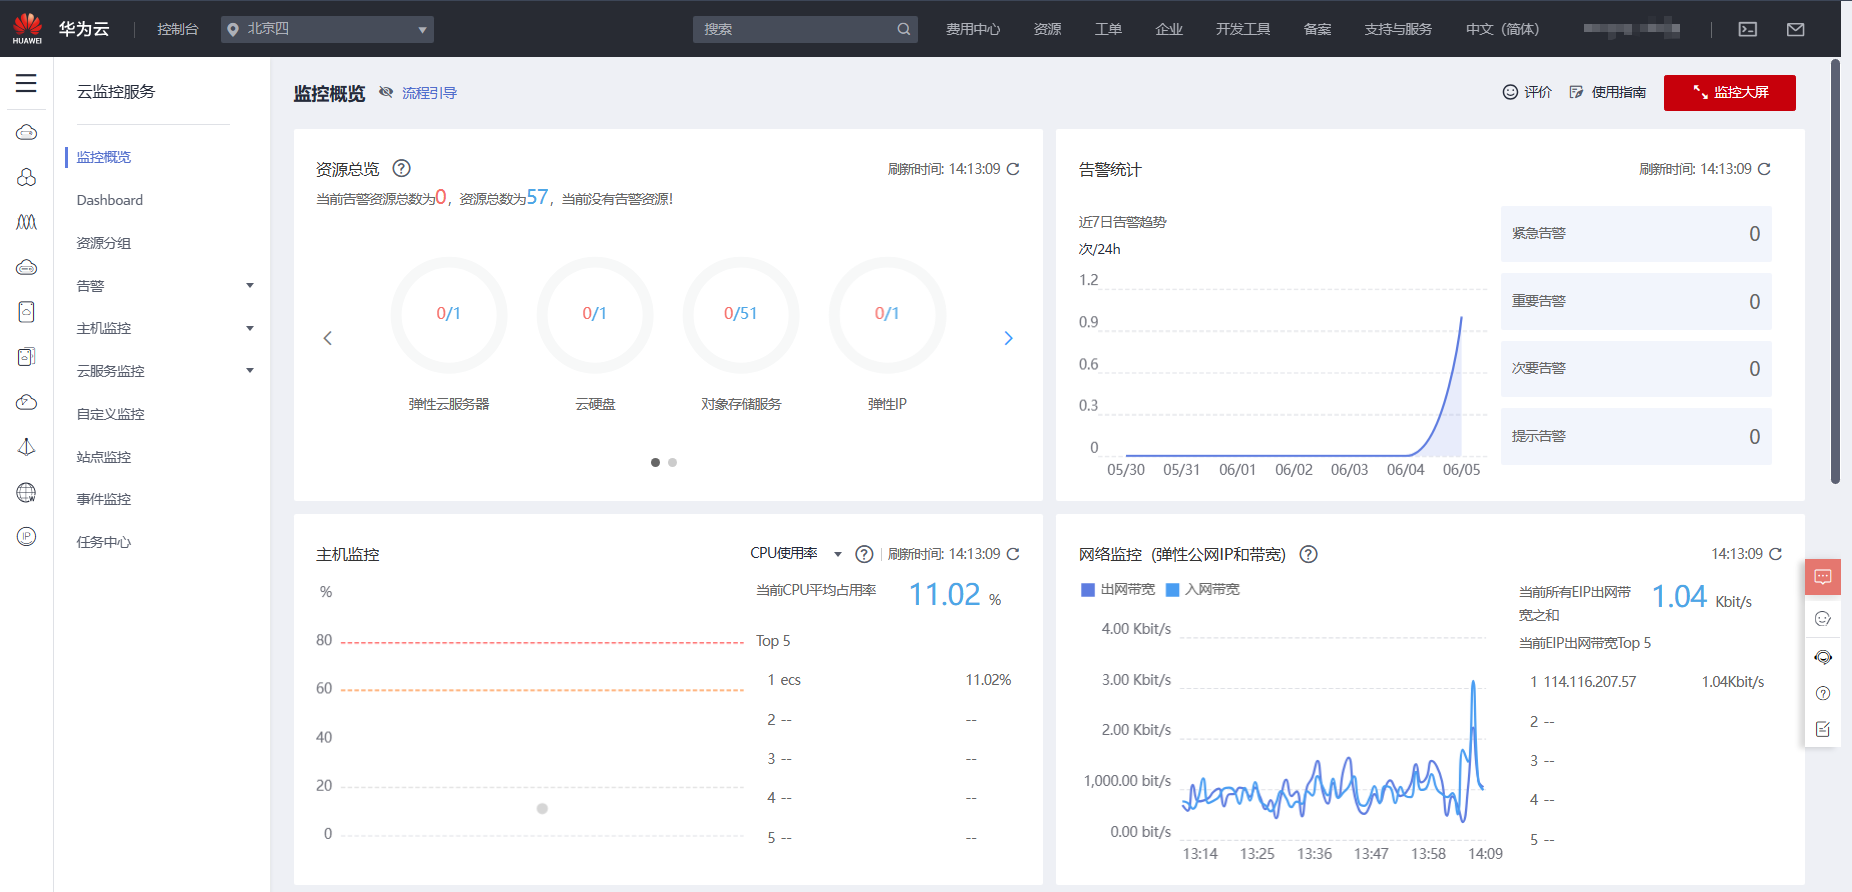The height and width of the screenshot is (892, 1852).
Task: Refresh the 主机监控 panel
Action: (x=1013, y=554)
